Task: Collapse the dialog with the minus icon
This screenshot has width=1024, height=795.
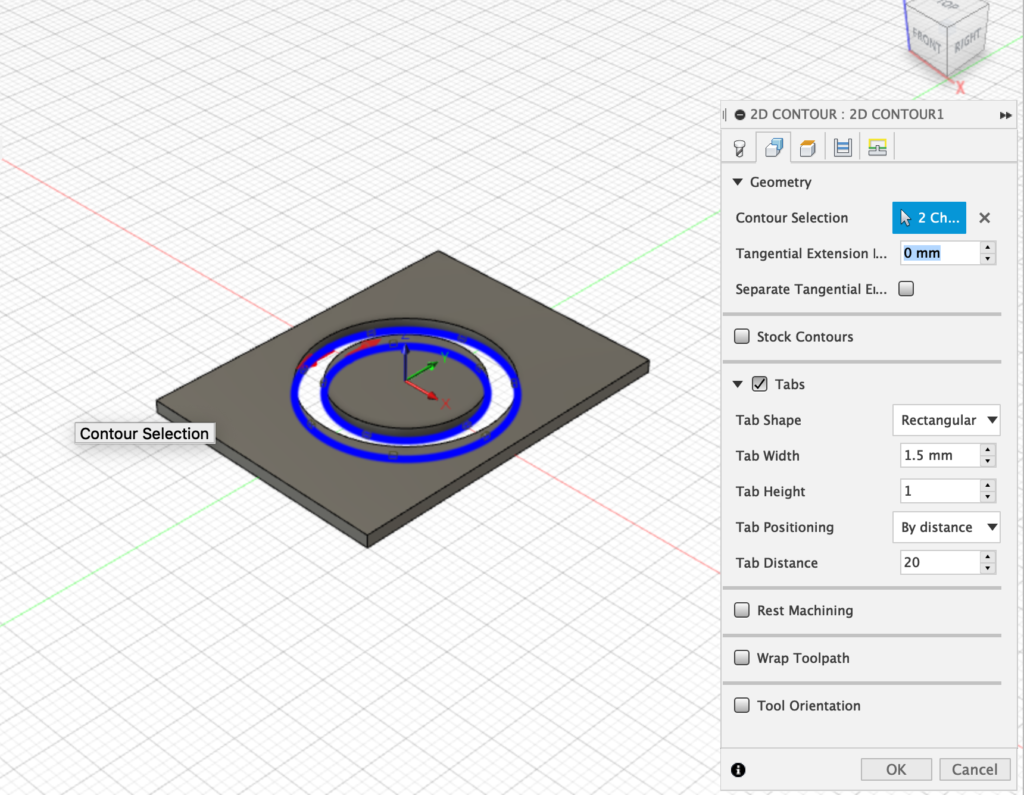Action: tap(739, 115)
